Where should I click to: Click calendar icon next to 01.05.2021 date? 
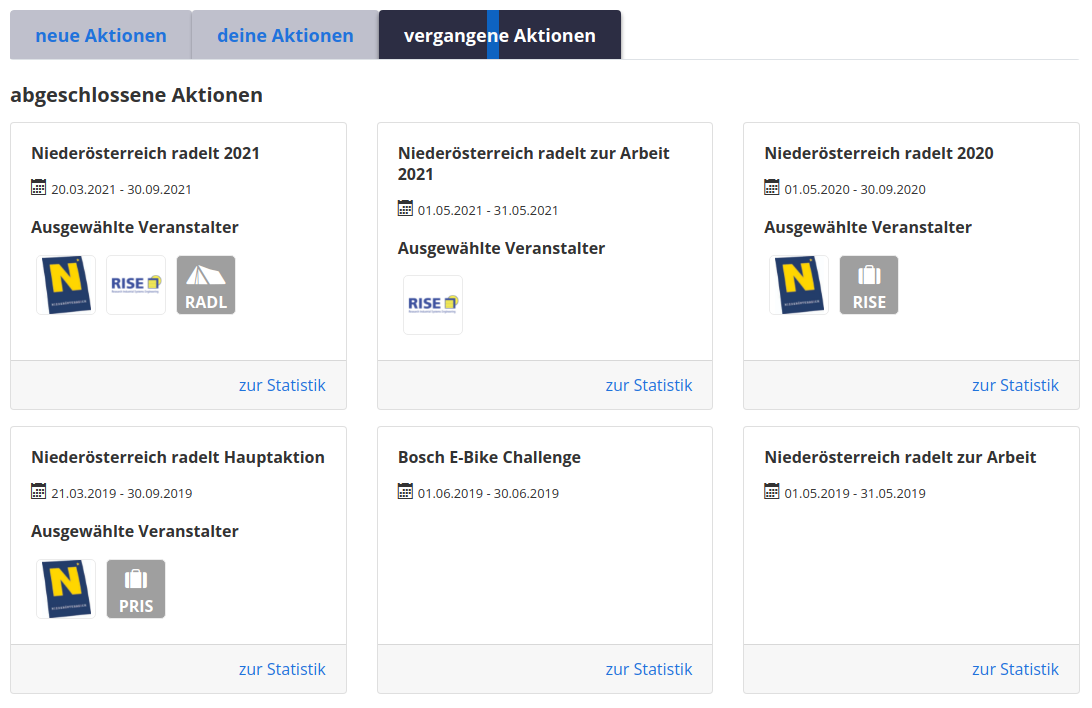coord(405,208)
